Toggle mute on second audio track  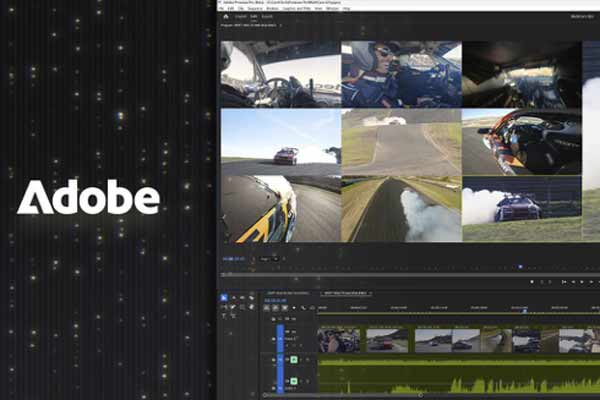[x=294, y=381]
